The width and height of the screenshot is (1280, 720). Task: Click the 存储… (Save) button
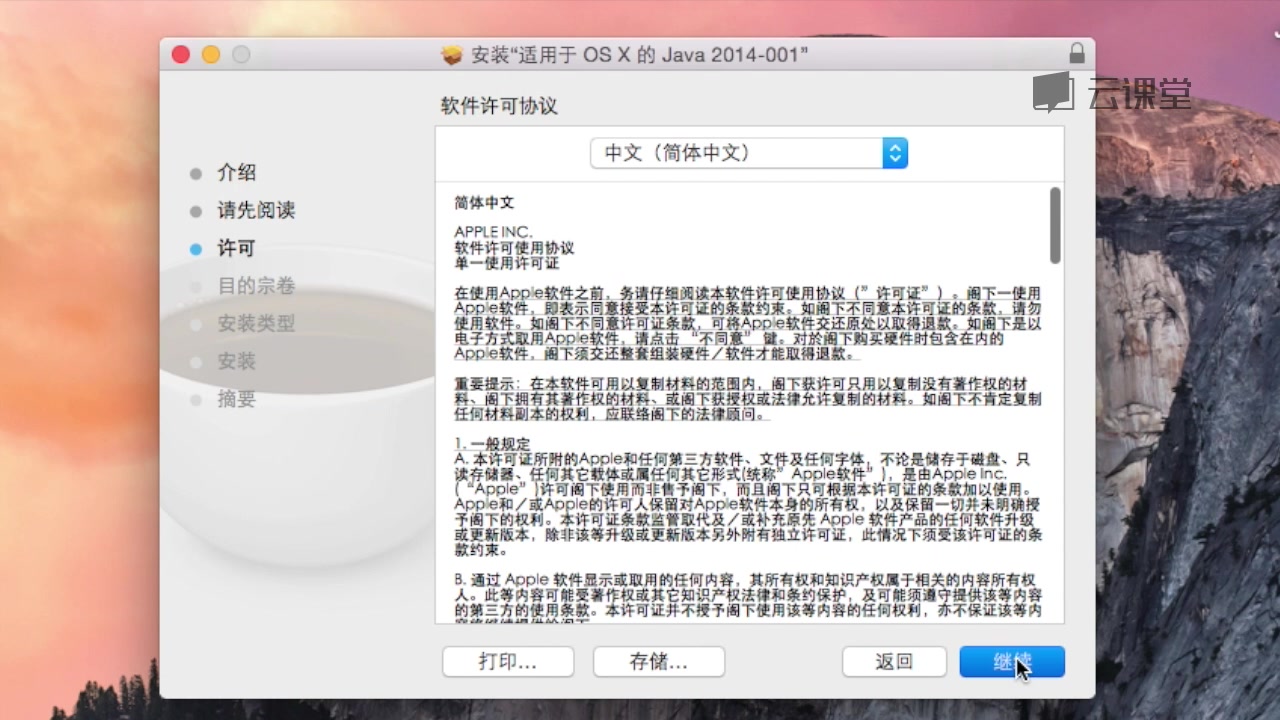(x=659, y=661)
